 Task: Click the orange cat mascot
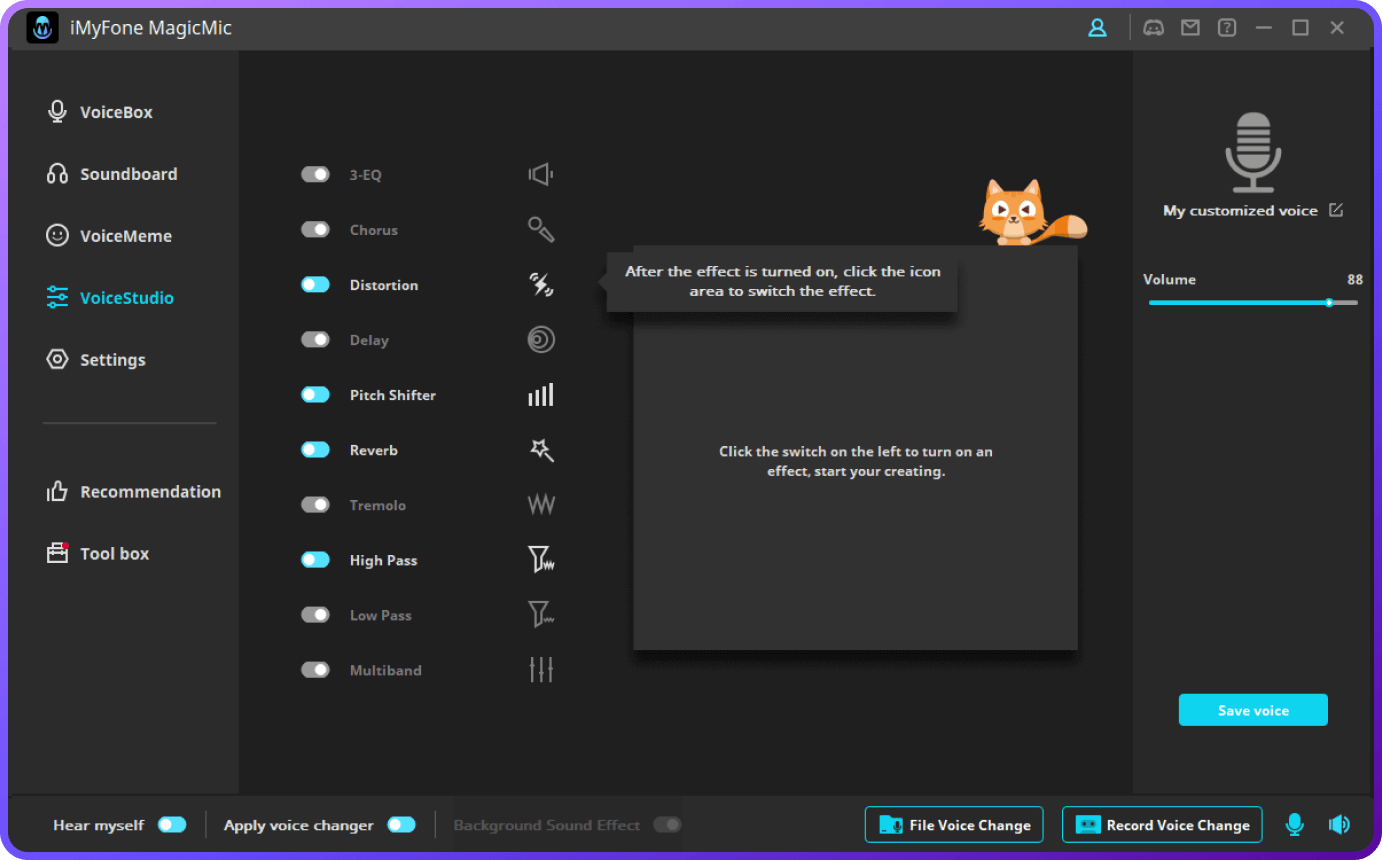click(1030, 213)
